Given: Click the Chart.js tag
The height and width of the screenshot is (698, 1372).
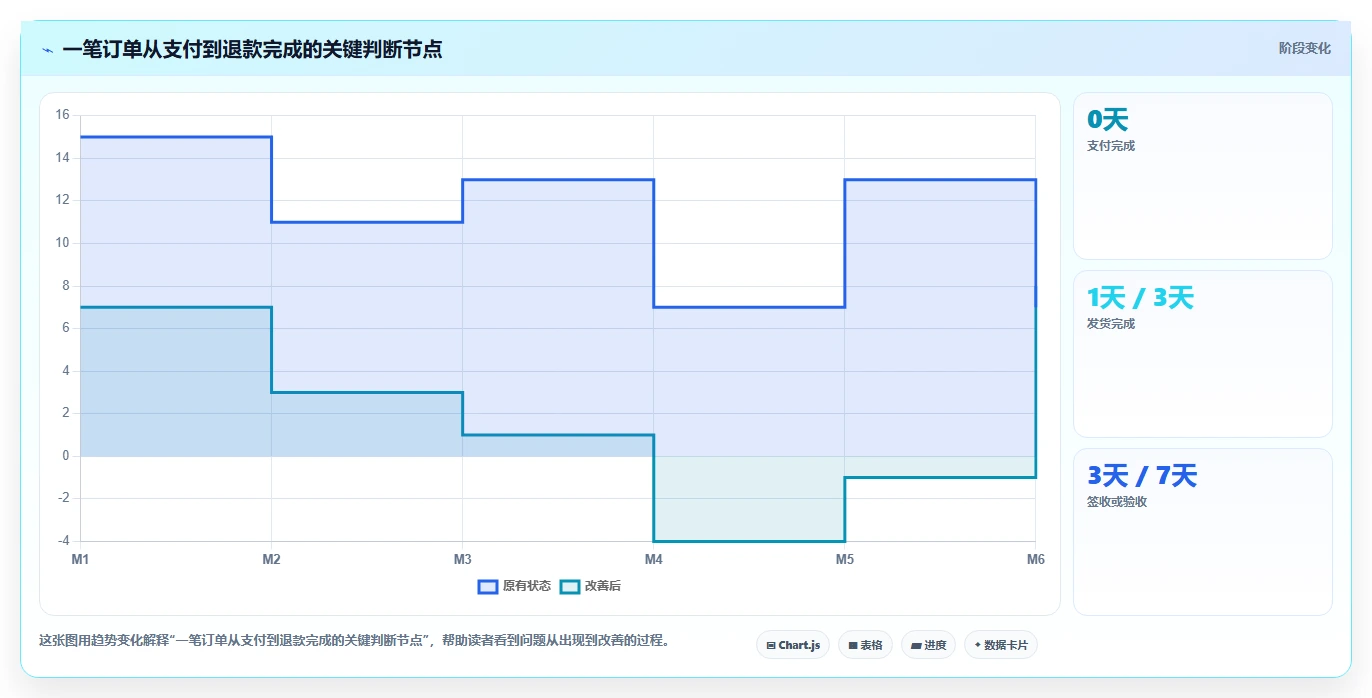Looking at the screenshot, I should (x=792, y=645).
